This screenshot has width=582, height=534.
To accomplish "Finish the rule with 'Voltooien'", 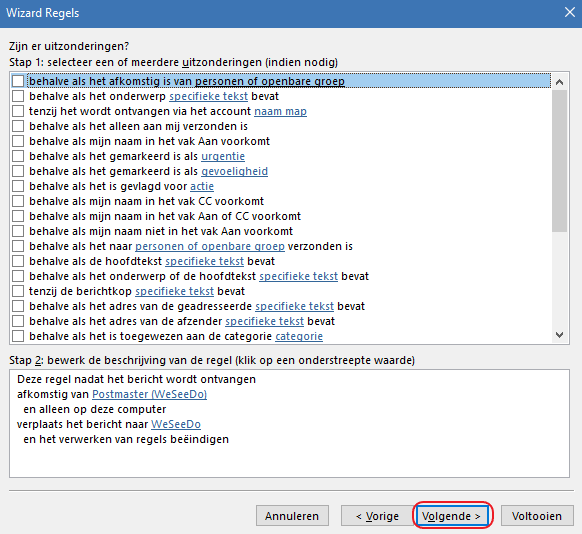I will click(537, 515).
